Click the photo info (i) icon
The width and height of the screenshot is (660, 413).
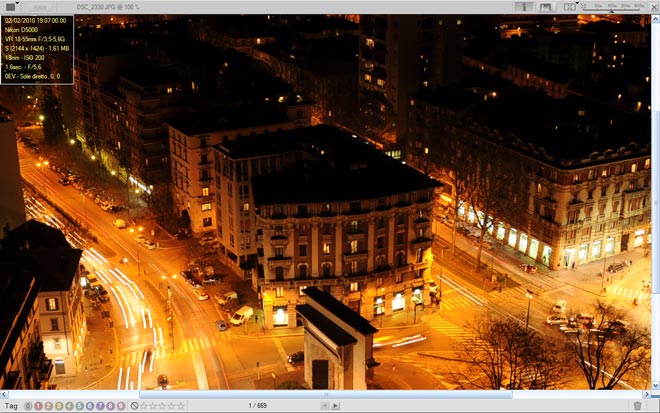[x=523, y=6]
